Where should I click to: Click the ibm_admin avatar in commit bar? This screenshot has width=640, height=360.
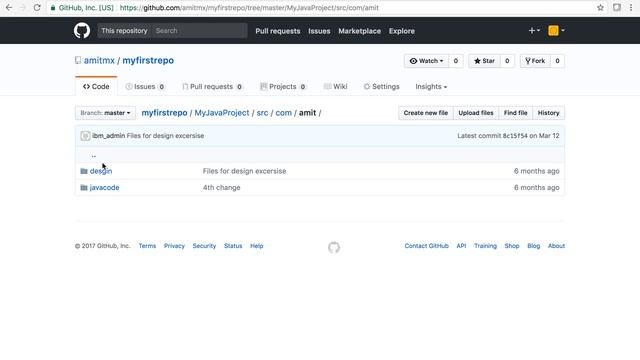(x=85, y=136)
